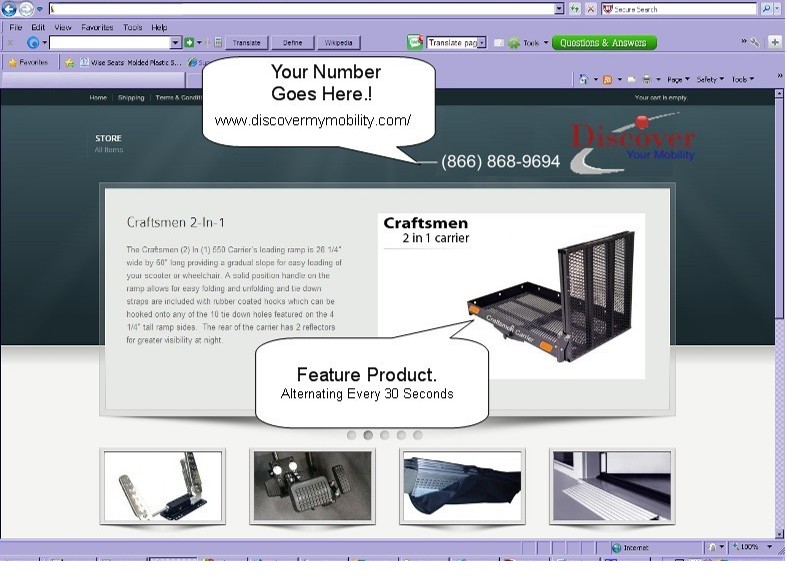Open the foot pedal product thumbnail
The height and width of the screenshot is (576, 787).
(x=312, y=486)
